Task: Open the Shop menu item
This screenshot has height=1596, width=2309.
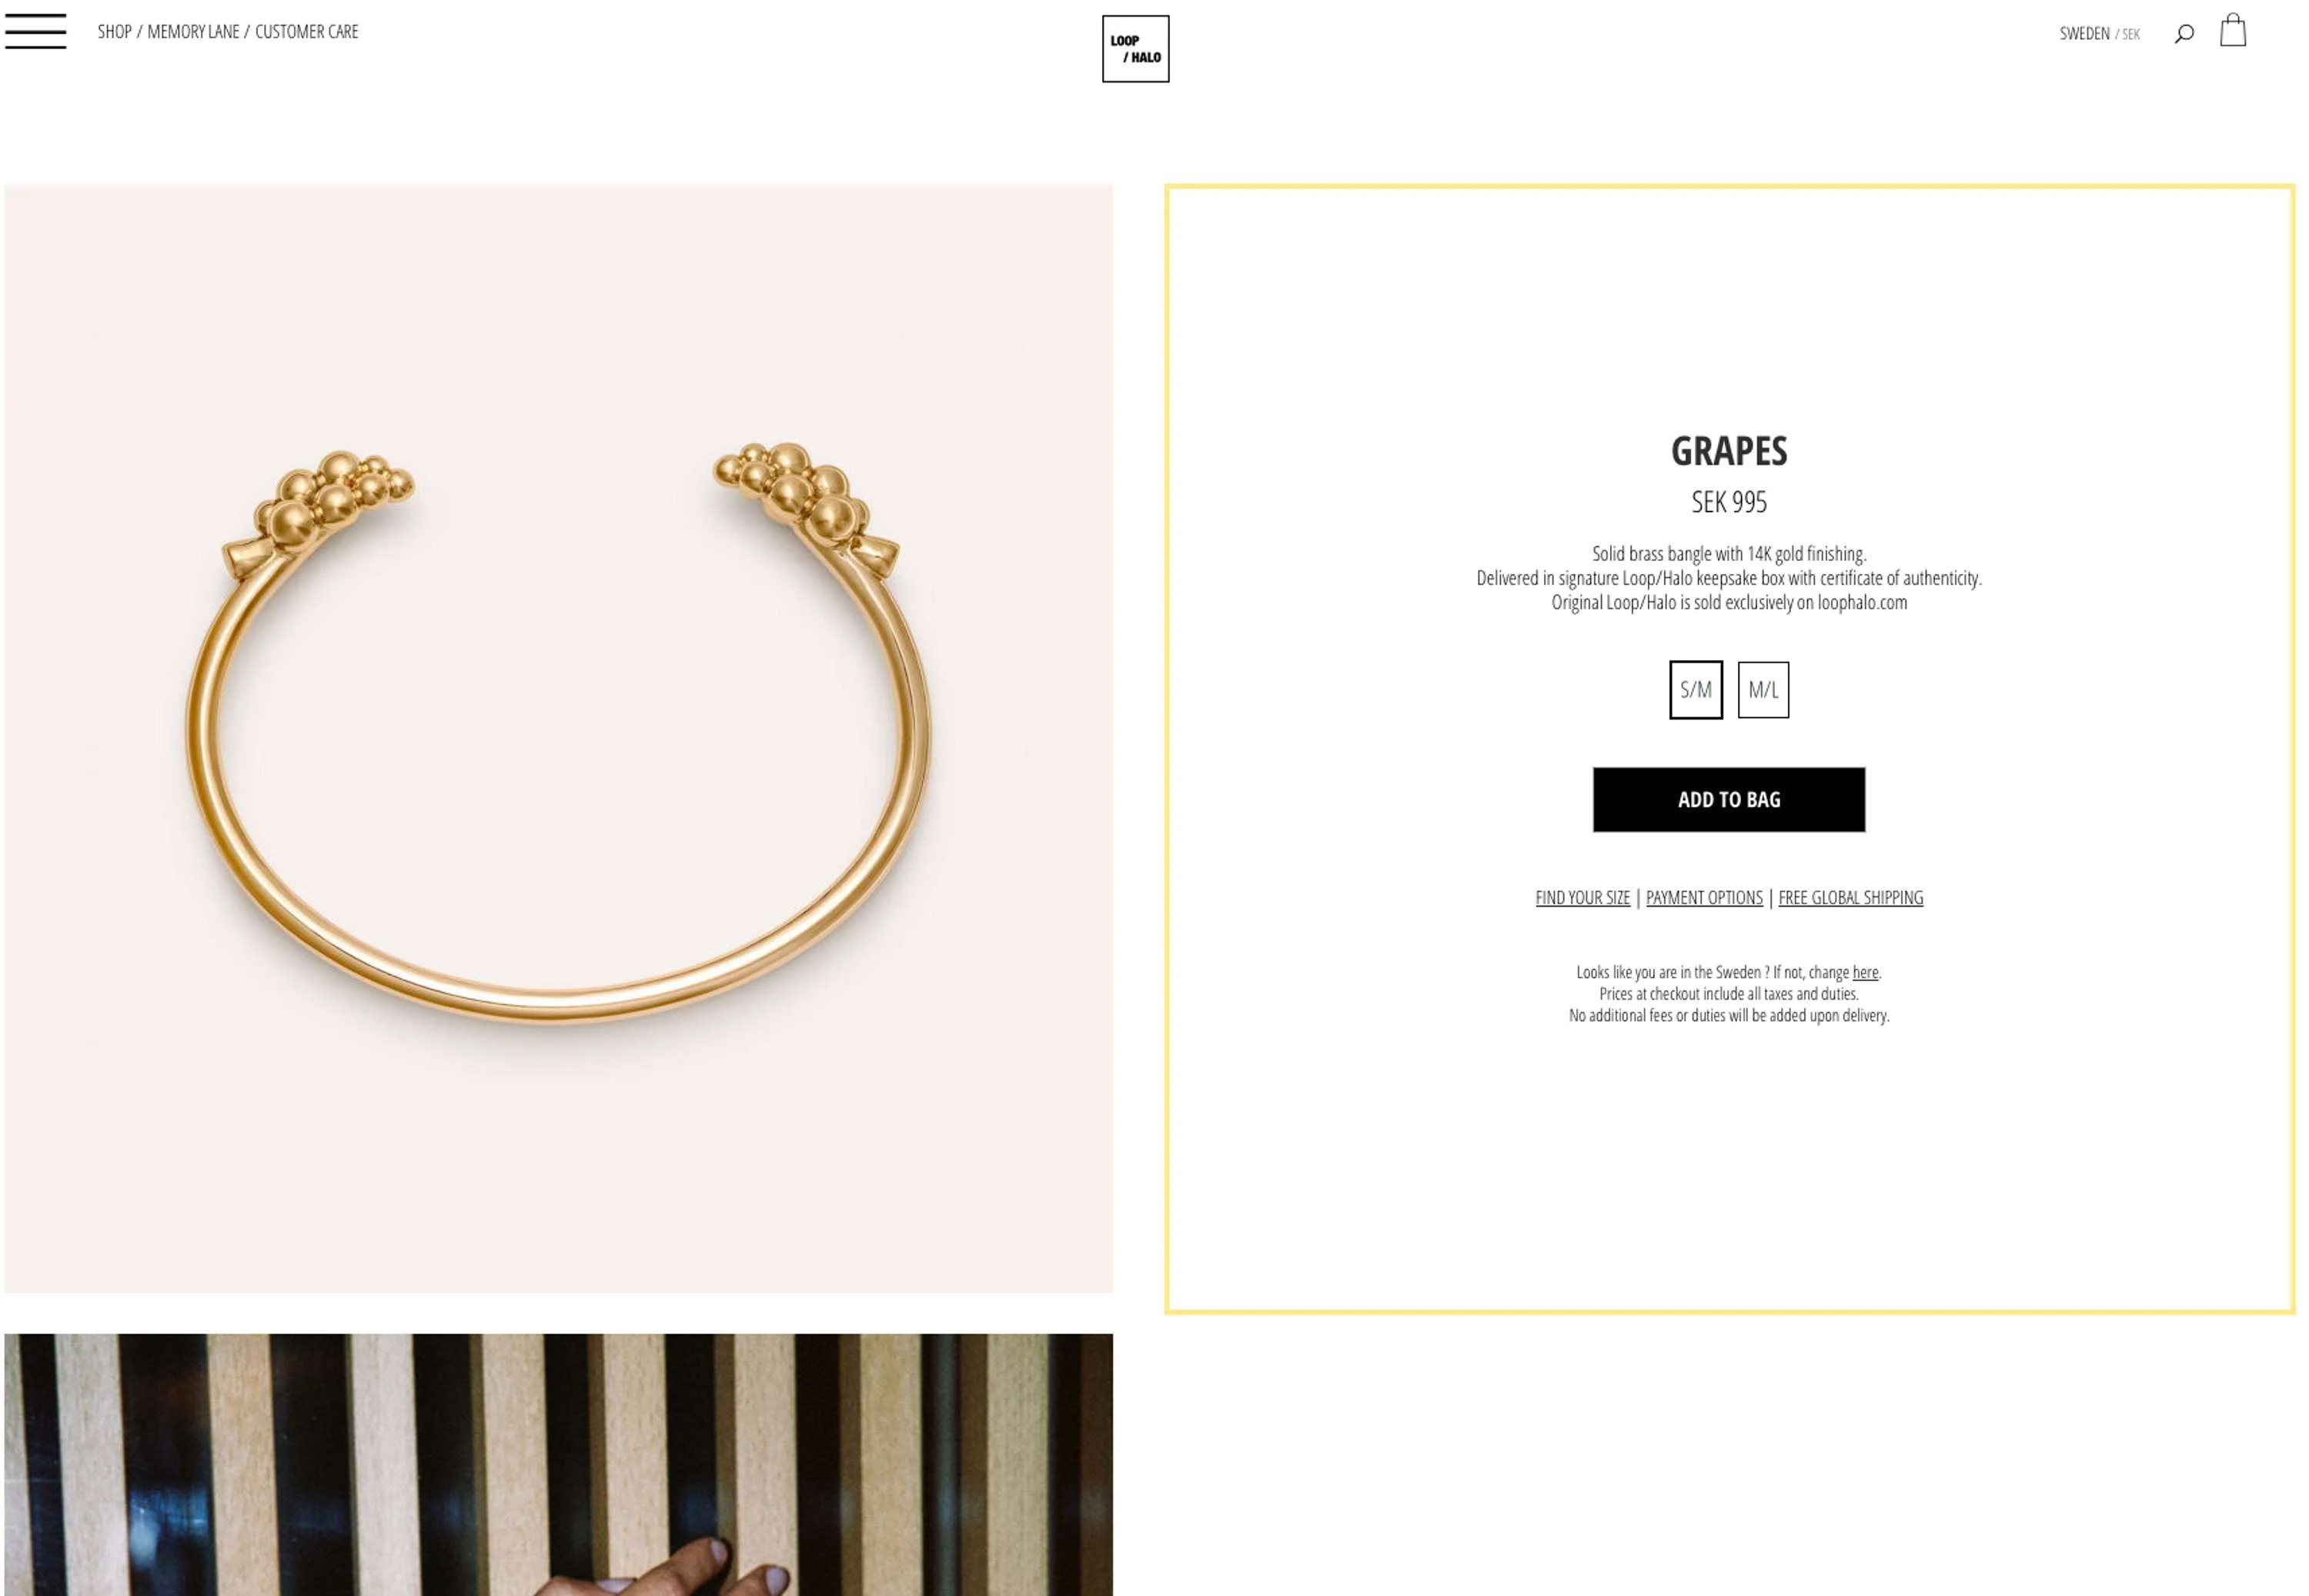Action: click(115, 32)
